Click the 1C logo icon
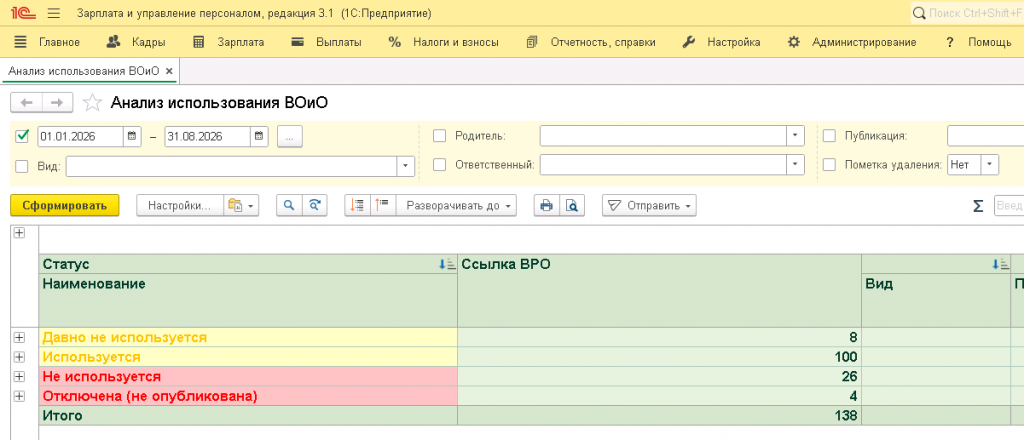1024x440 pixels. pyautogui.click(x=24, y=13)
